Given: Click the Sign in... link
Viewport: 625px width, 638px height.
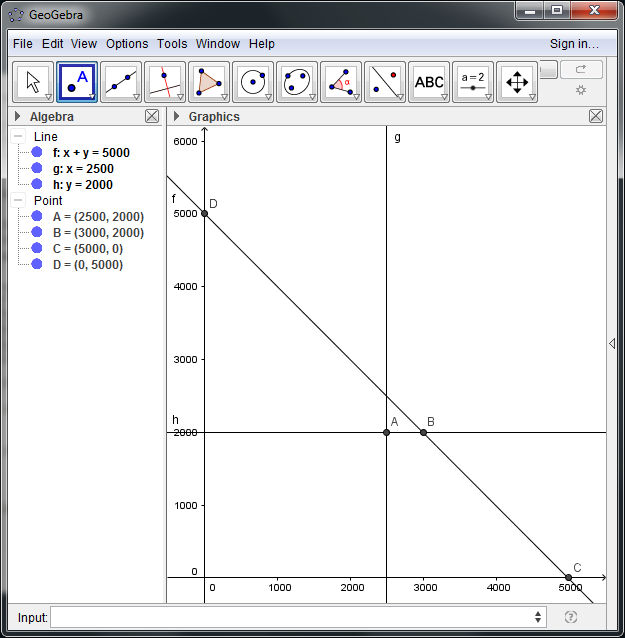Looking at the screenshot, I should tap(574, 44).
